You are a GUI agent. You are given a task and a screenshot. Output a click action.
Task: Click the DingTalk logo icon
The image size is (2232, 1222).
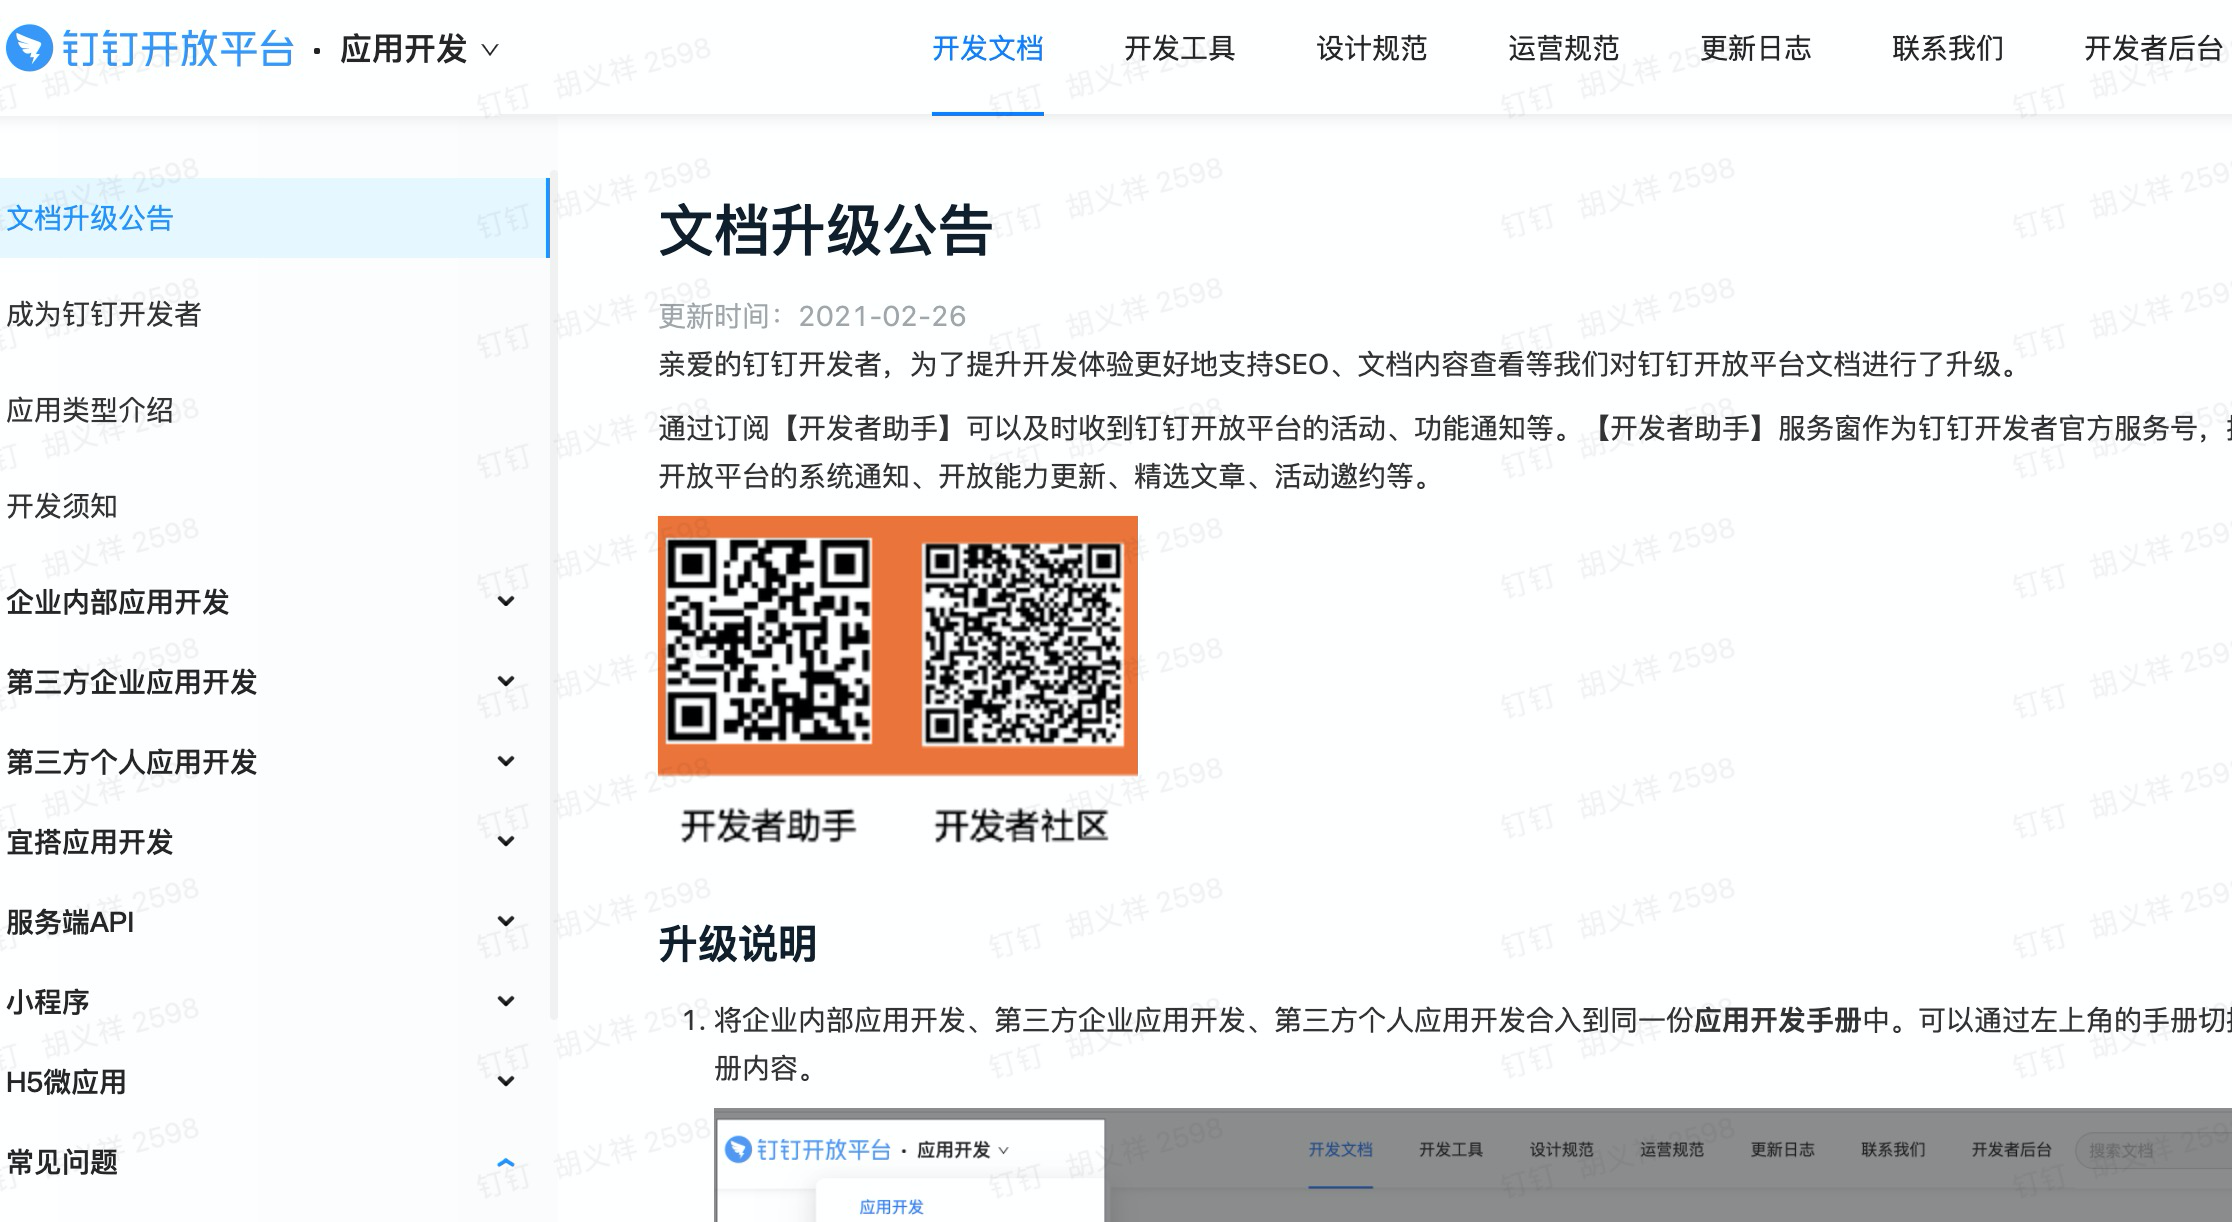(29, 48)
